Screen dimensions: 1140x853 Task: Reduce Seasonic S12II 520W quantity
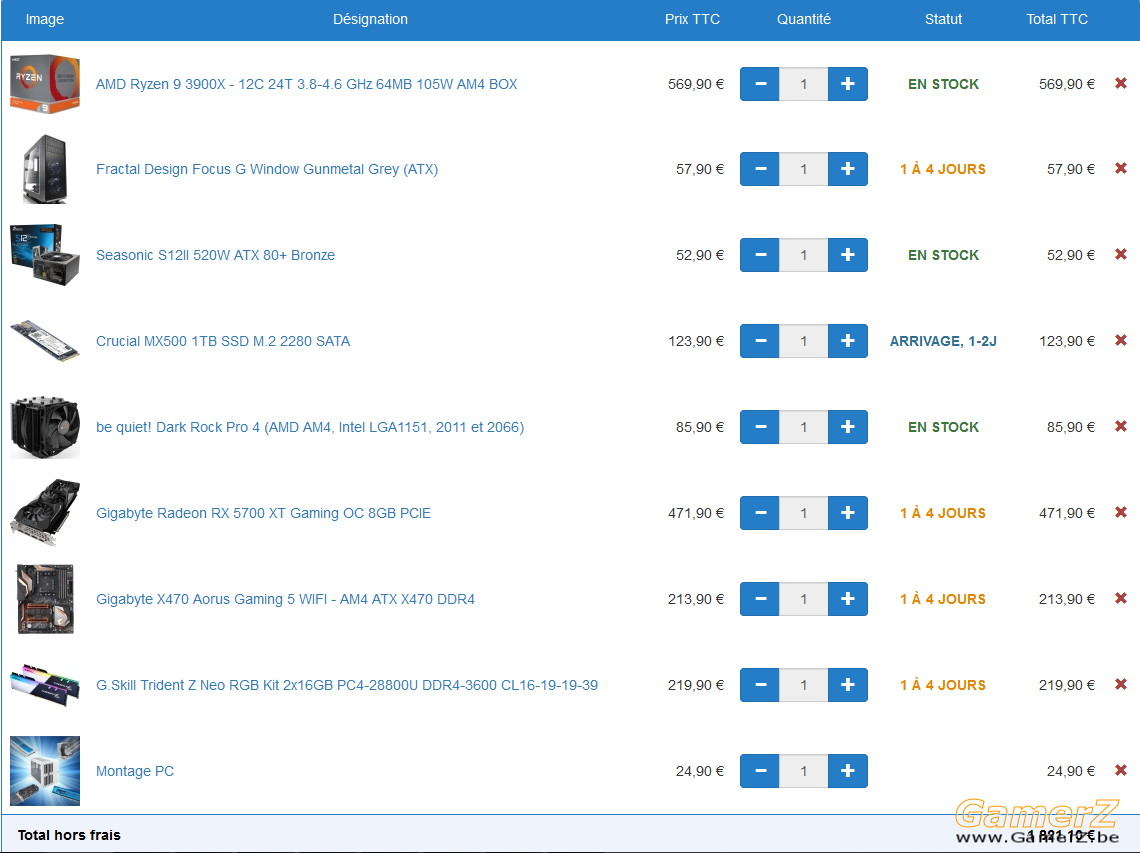760,255
